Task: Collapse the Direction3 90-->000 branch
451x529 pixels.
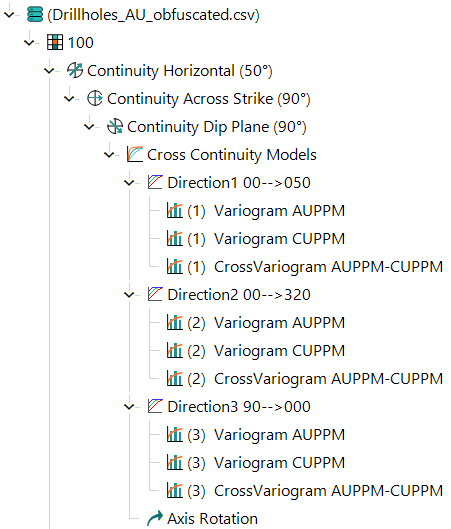Action: coord(129,407)
